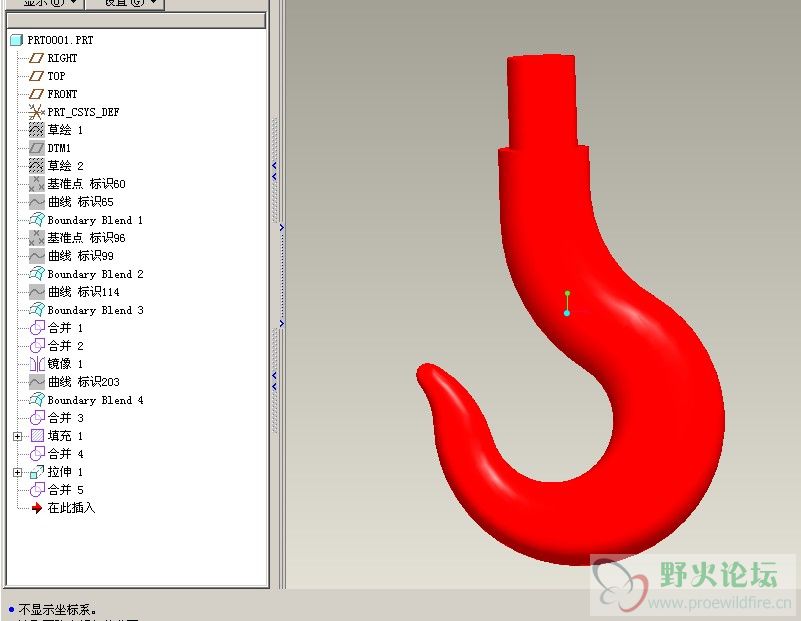Image resolution: width=801 pixels, height=621 pixels.
Task: Select 草绘 1 label
Action: (65, 130)
